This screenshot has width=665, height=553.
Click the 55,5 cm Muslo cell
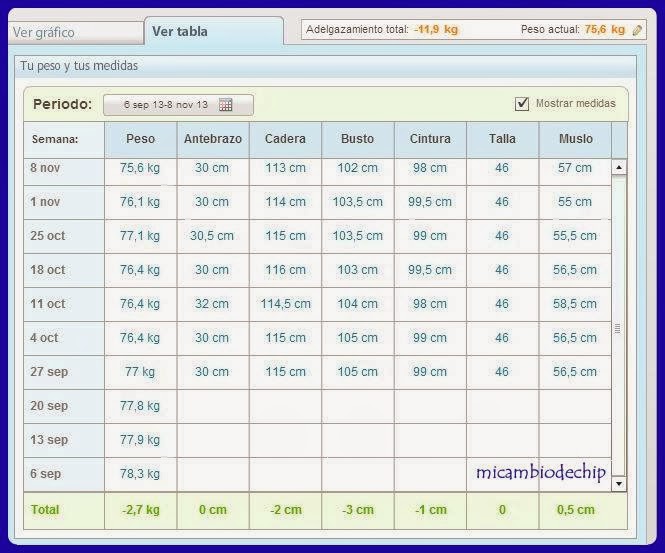[575, 236]
